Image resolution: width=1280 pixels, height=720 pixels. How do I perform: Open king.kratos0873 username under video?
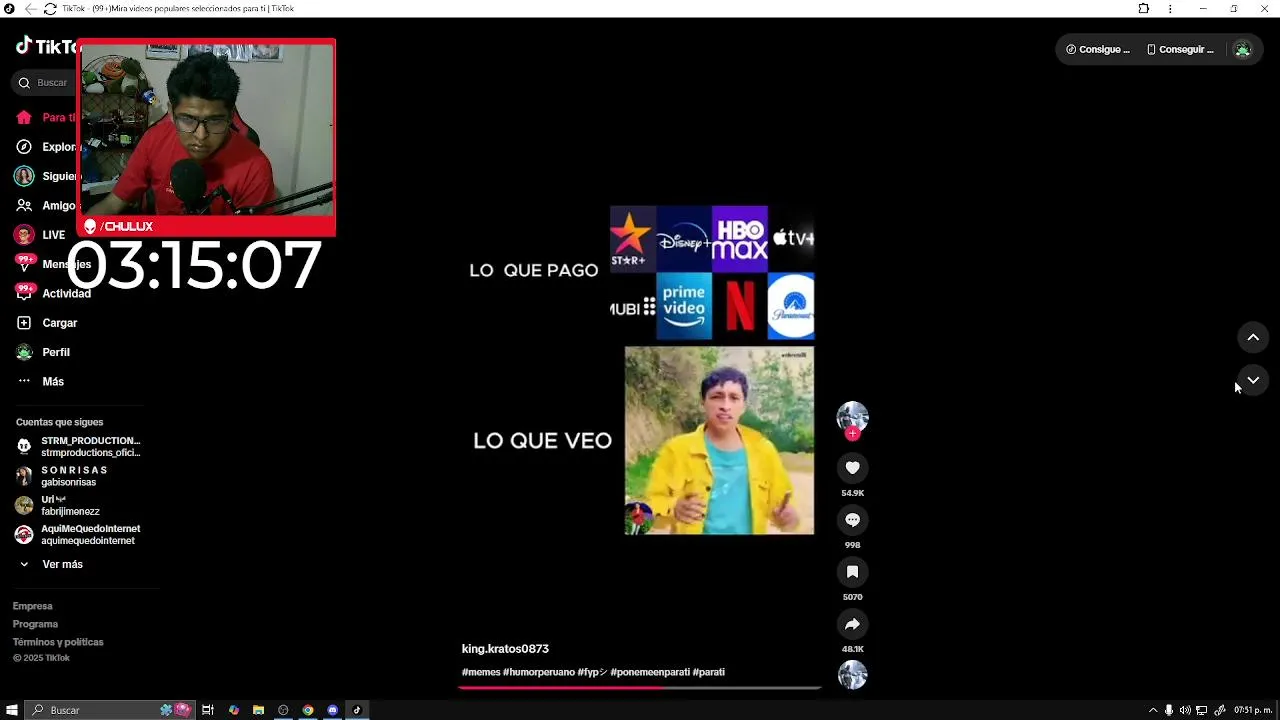[505, 649]
